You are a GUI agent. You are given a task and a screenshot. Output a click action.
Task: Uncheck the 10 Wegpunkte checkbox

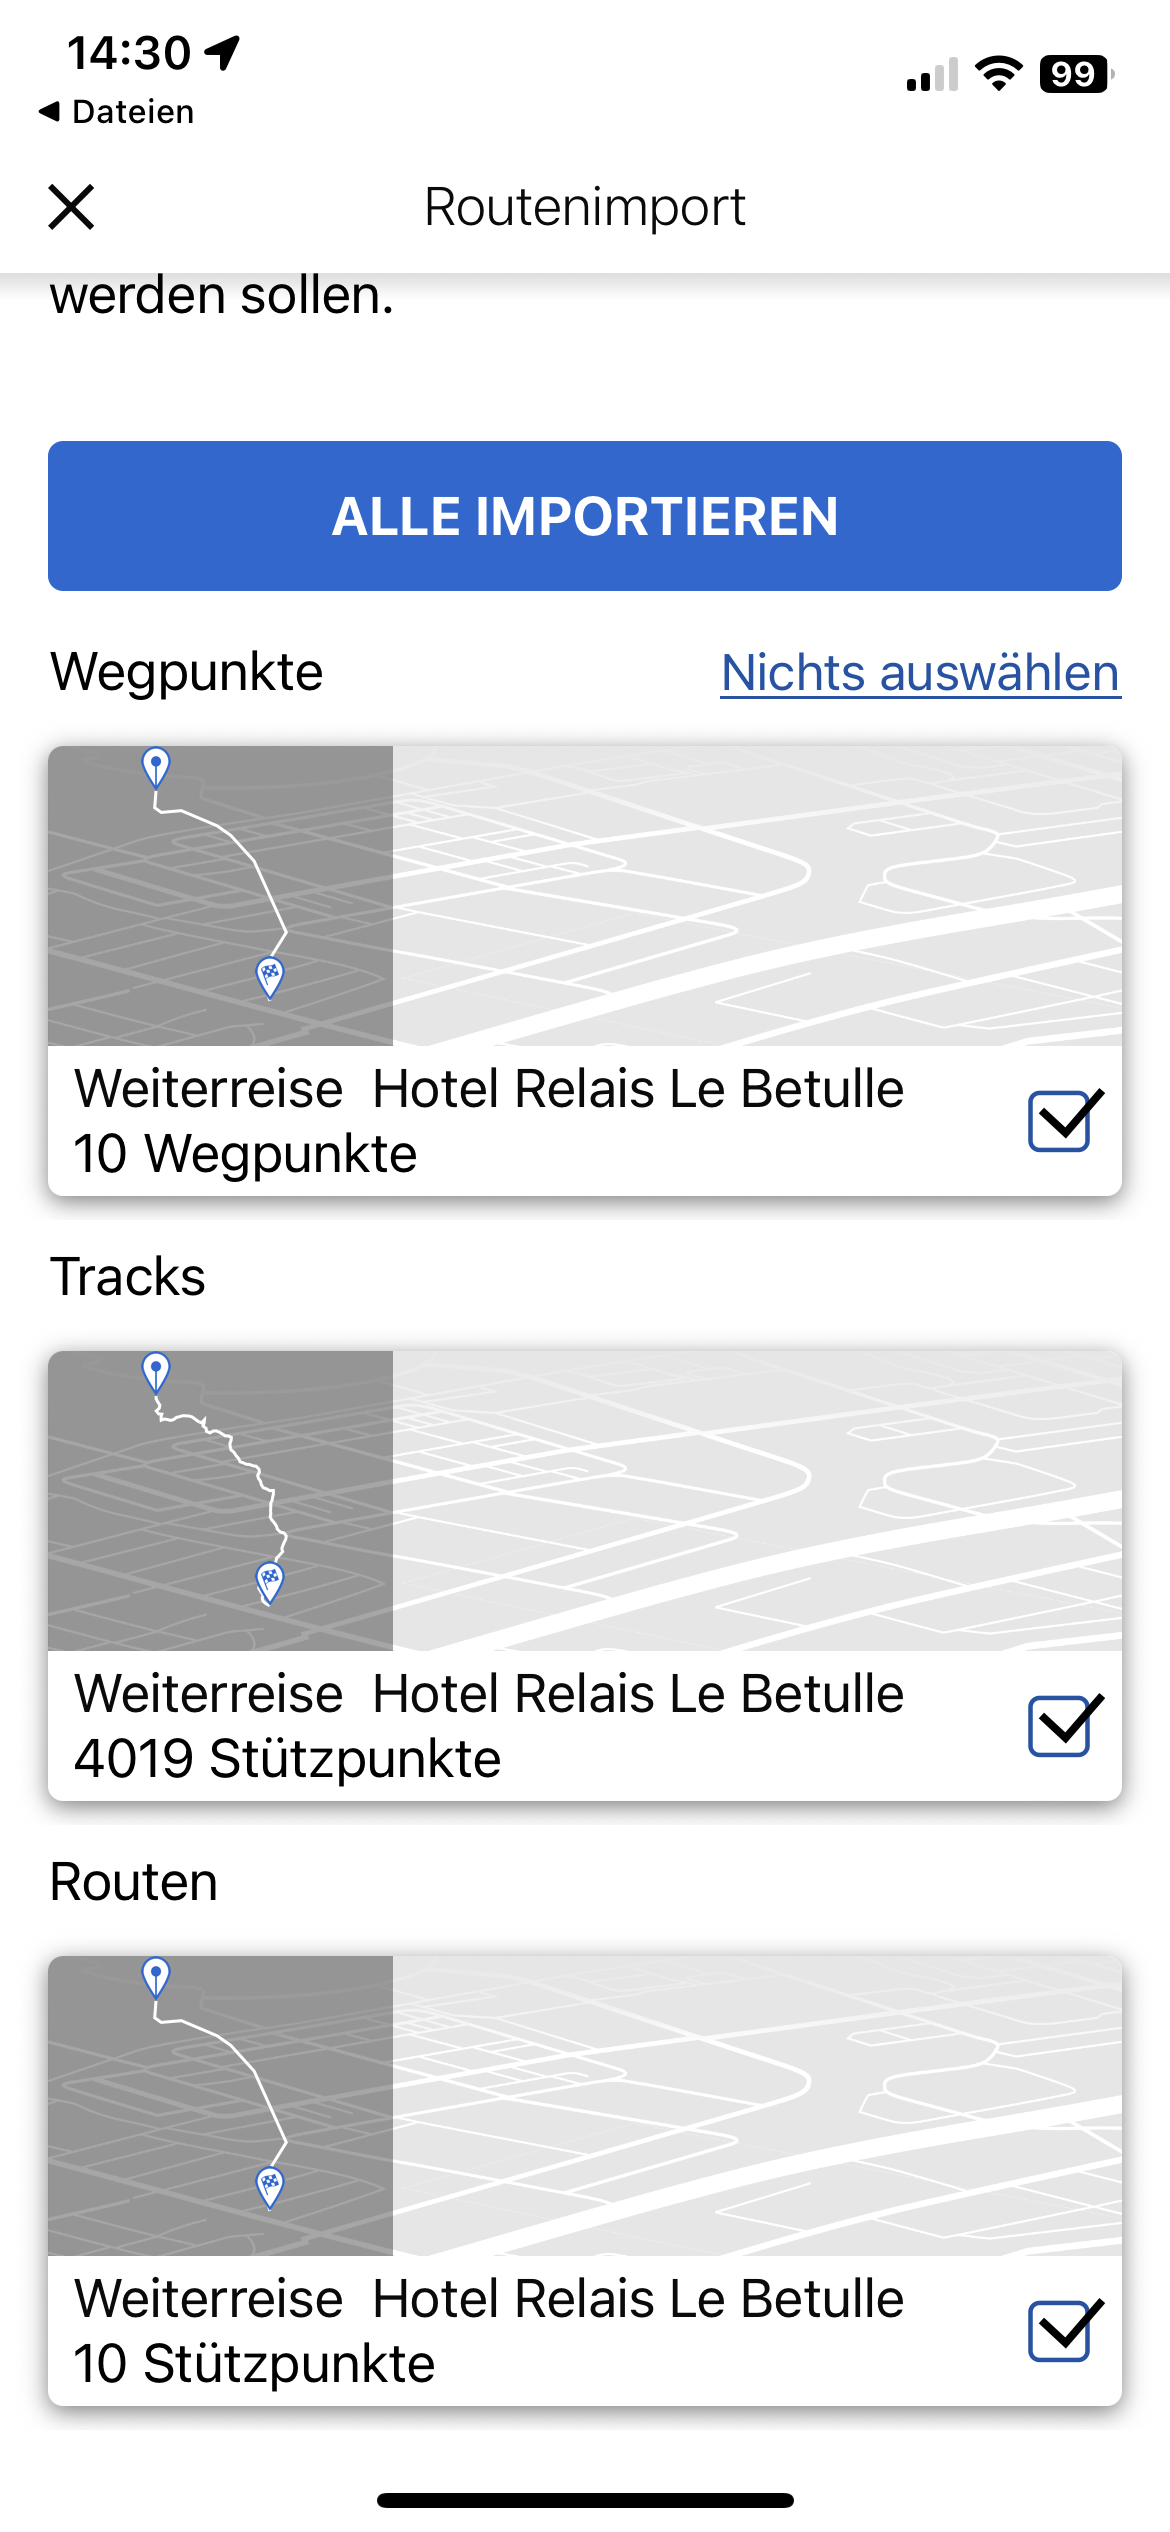tap(1060, 1121)
